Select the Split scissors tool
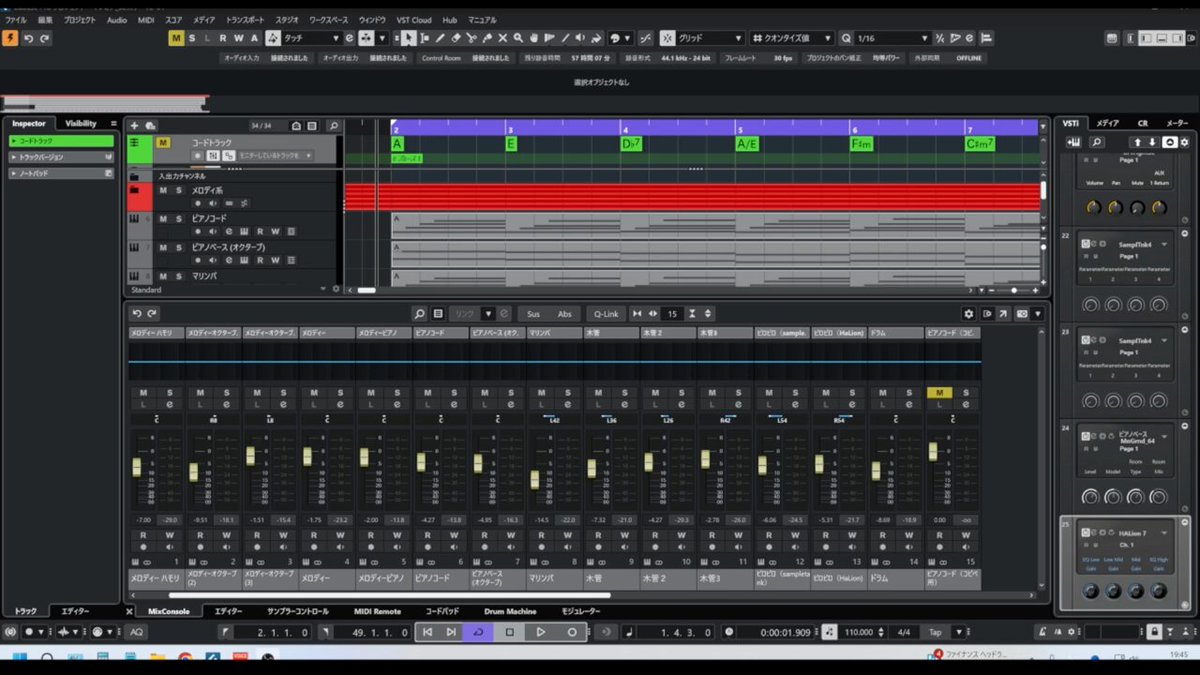The height and width of the screenshot is (675, 1200). pyautogui.click(x=471, y=38)
